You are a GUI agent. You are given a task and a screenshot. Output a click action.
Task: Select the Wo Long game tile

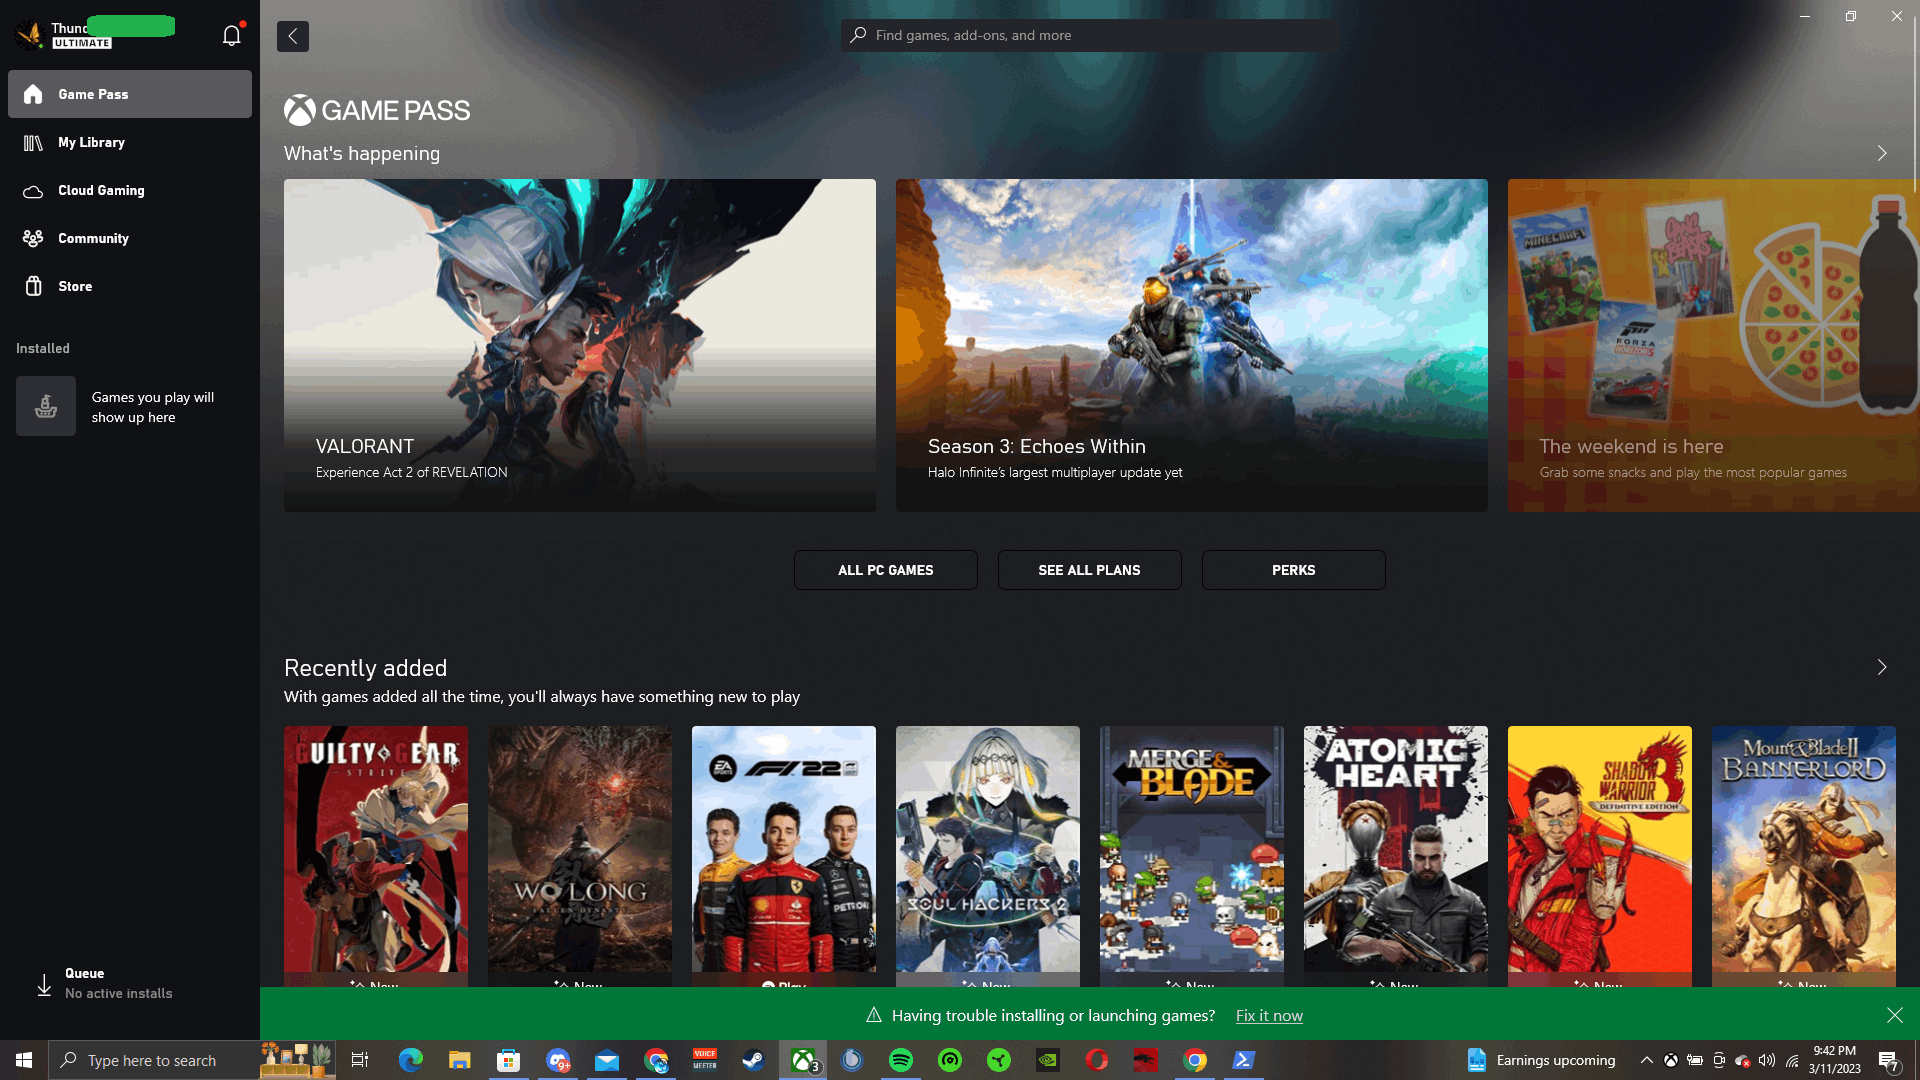click(x=580, y=856)
